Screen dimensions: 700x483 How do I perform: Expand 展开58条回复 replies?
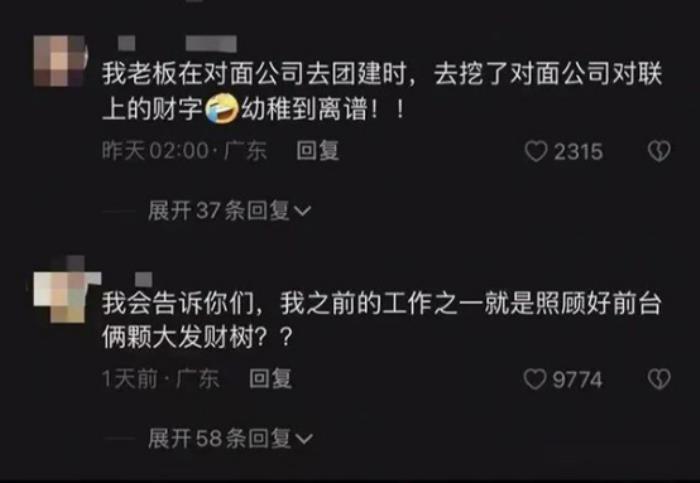[230, 438]
